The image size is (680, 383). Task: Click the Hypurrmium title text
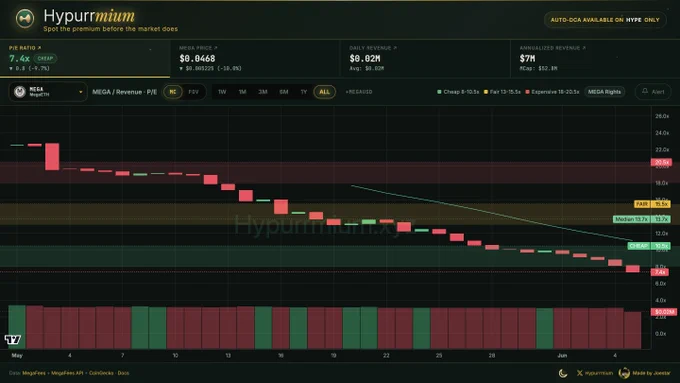pos(89,16)
